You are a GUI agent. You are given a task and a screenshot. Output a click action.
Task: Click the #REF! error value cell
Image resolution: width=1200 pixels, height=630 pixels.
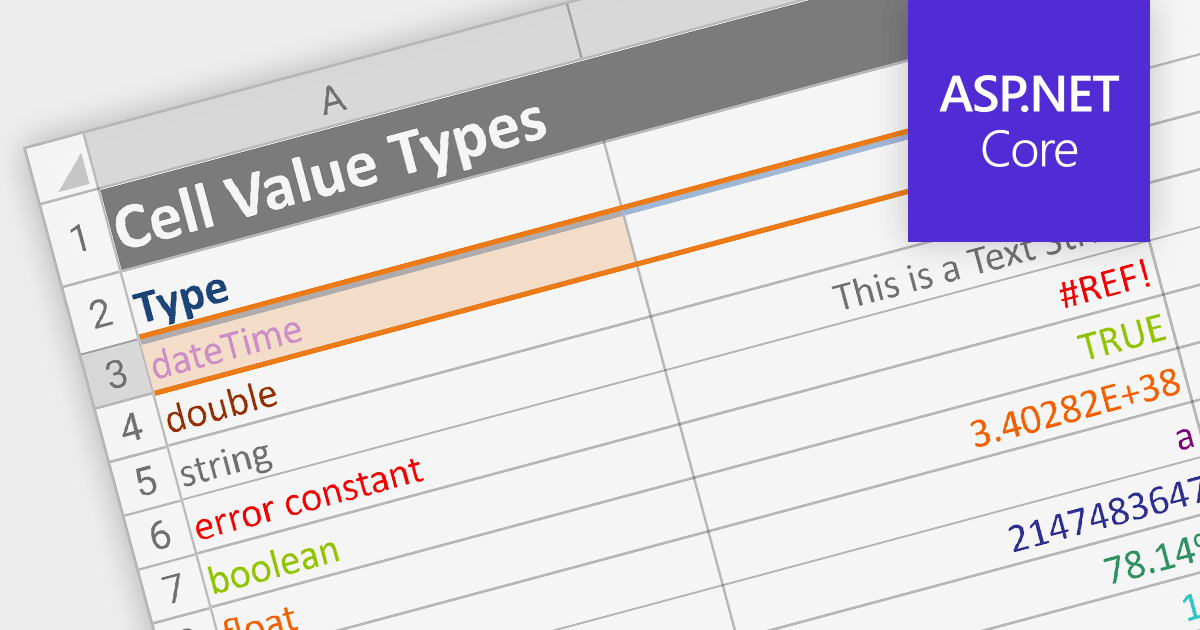click(1106, 290)
